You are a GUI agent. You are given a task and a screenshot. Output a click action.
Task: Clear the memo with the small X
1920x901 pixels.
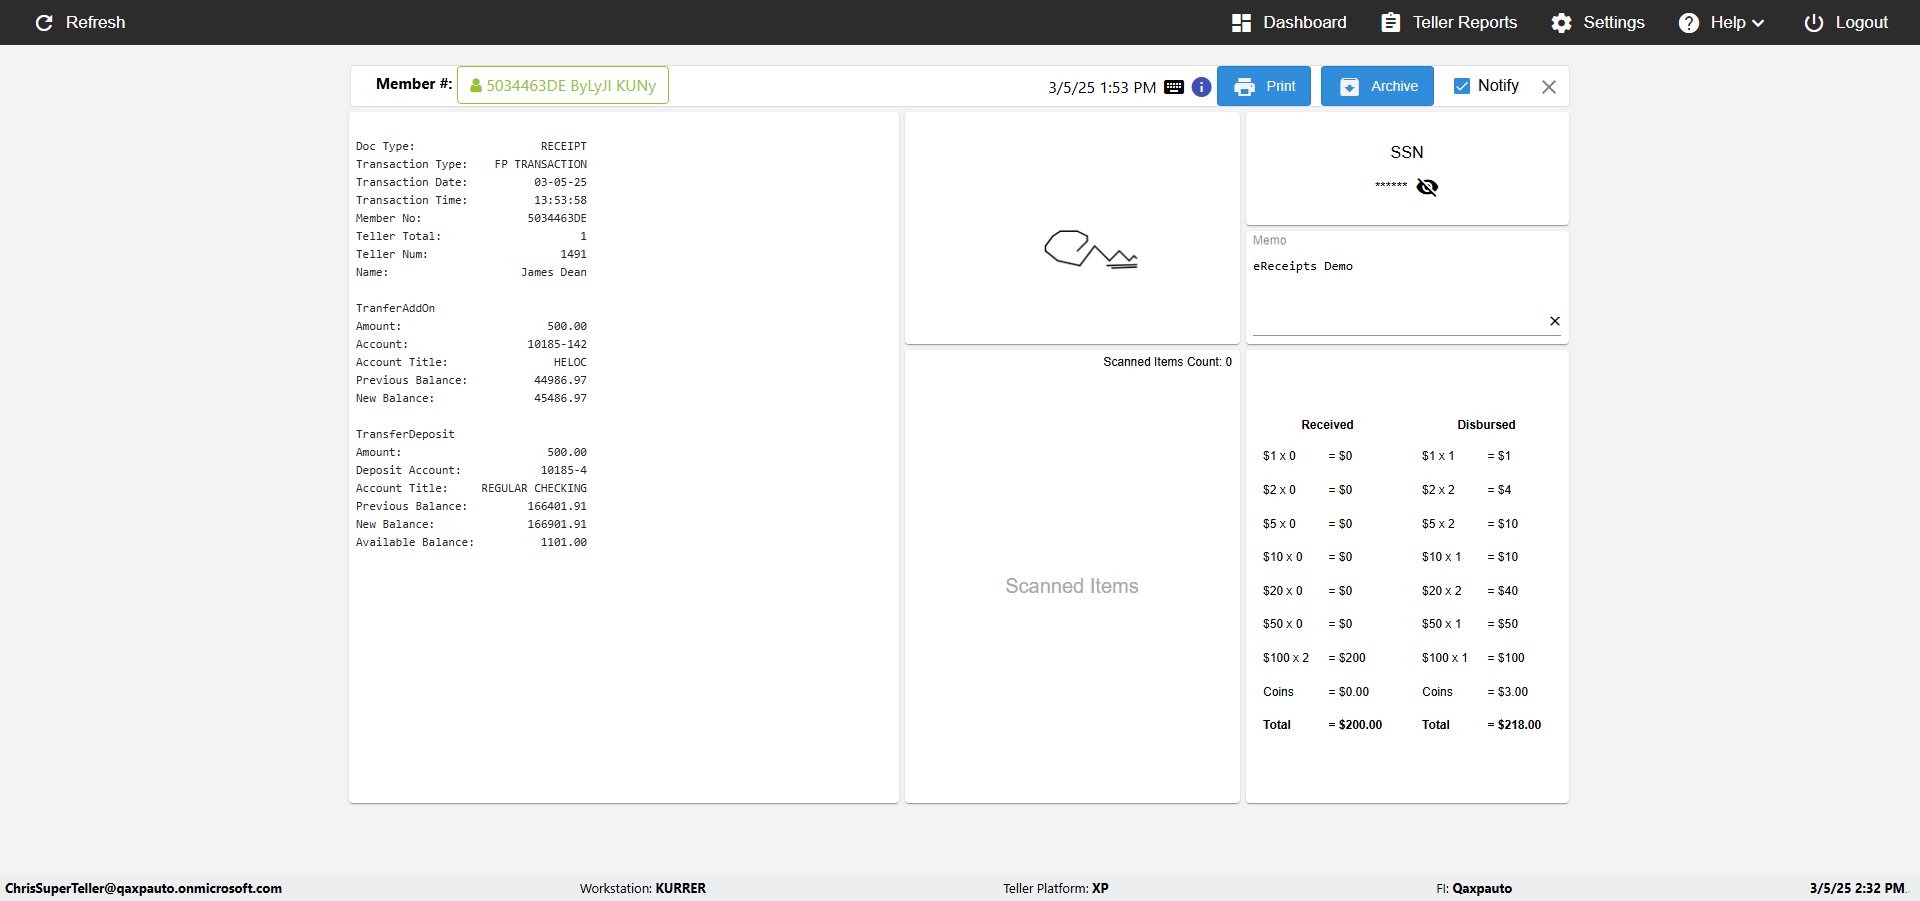[x=1555, y=321]
